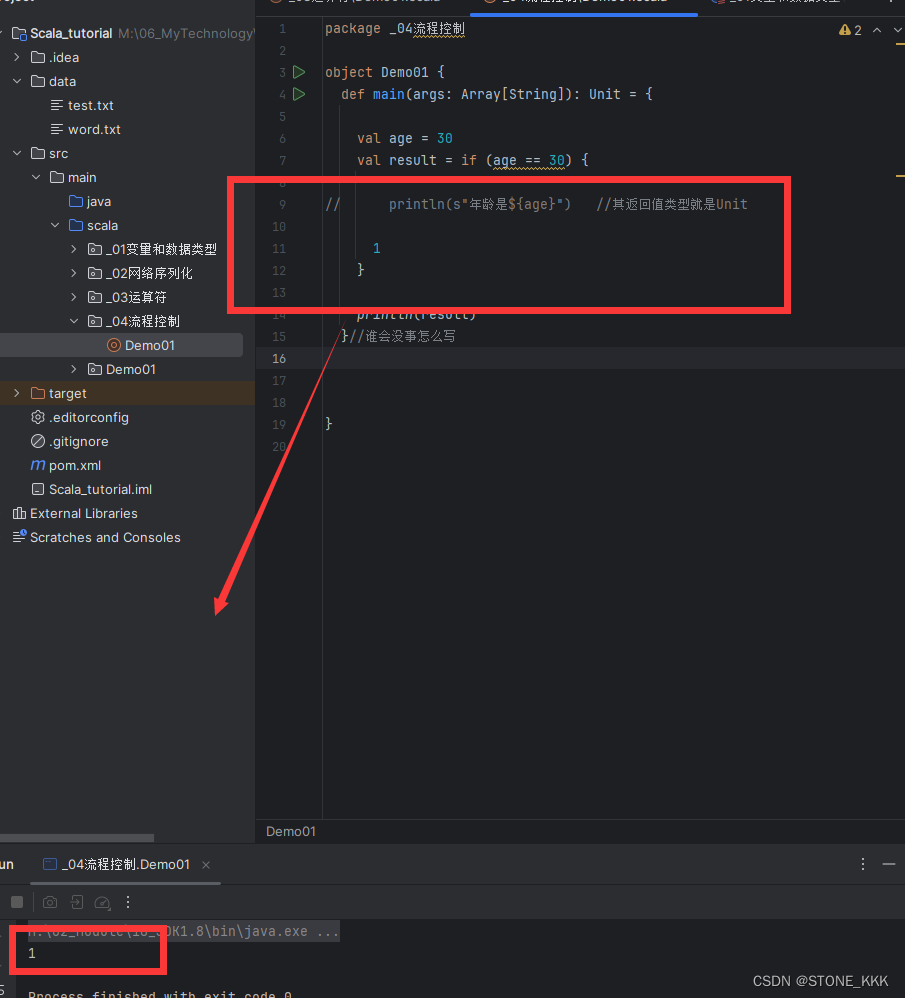Hide the Run tool window
Image resolution: width=905 pixels, height=998 pixels.
(889, 864)
